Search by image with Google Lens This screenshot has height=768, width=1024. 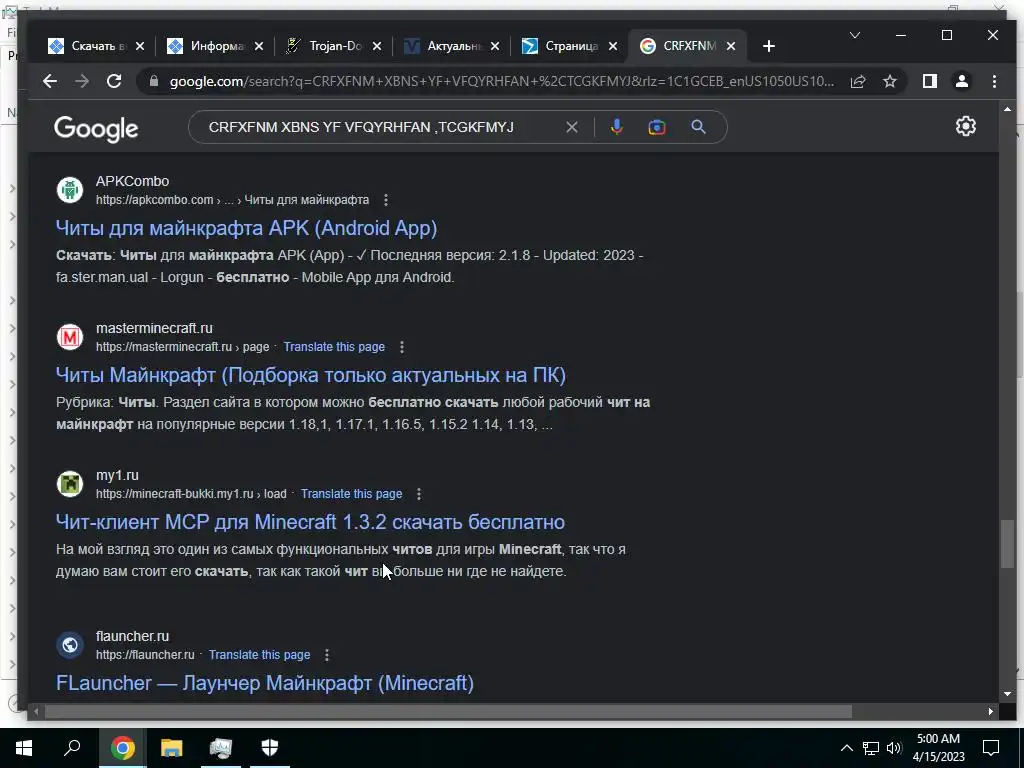click(657, 127)
